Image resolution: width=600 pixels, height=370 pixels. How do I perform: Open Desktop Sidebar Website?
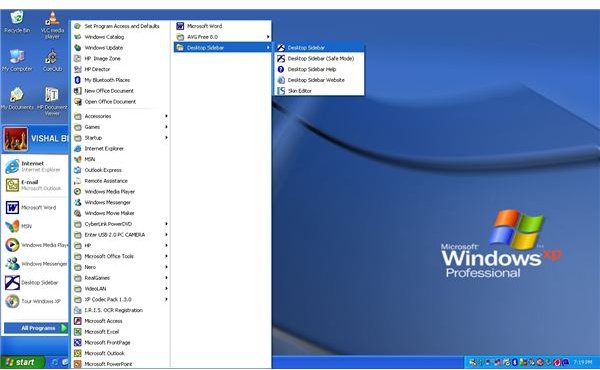(x=319, y=80)
